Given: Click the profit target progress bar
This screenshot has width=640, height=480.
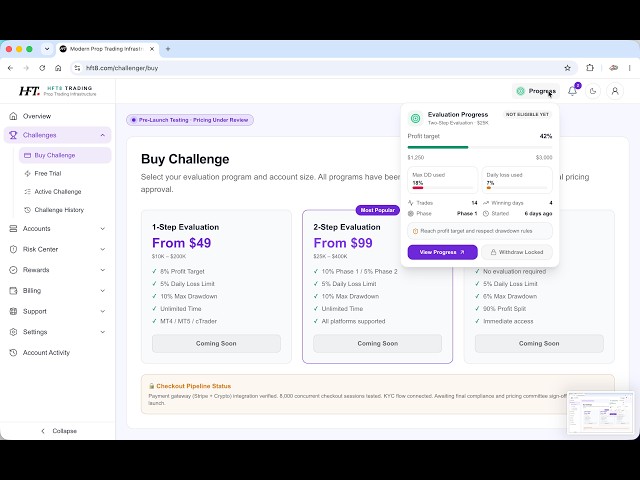Looking at the screenshot, I should click(480, 147).
